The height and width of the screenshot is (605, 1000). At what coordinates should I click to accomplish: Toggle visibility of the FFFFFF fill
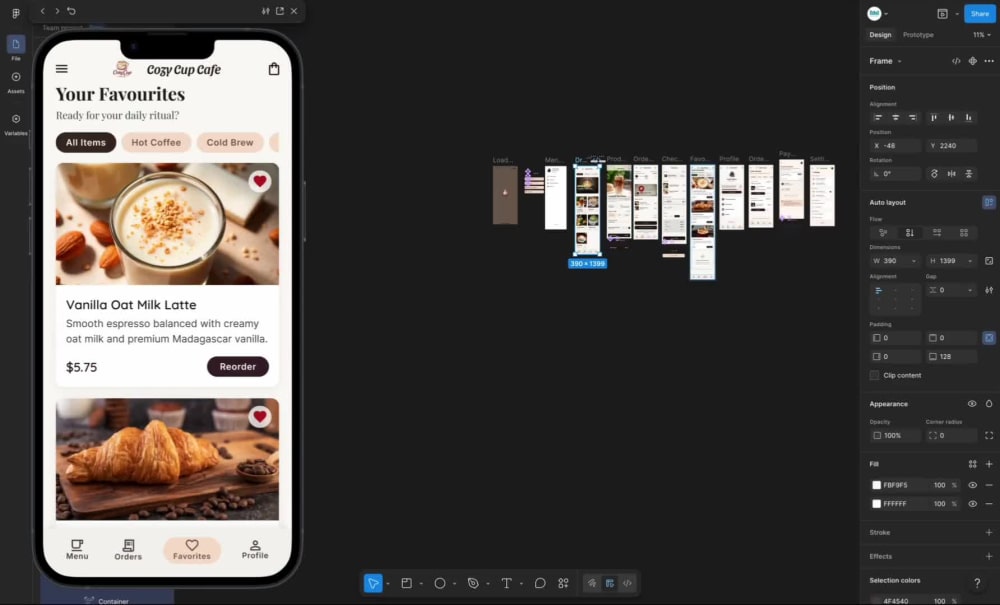pos(973,504)
